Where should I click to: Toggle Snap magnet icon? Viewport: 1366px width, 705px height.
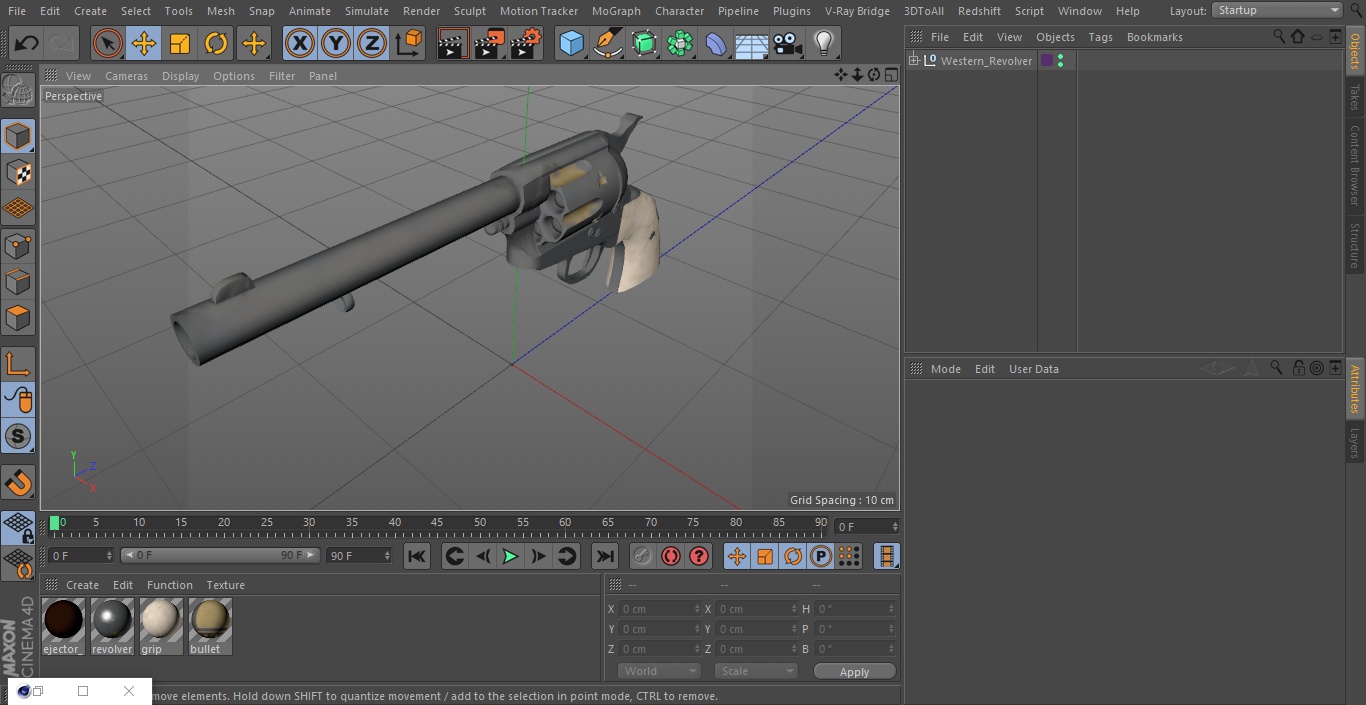(x=18, y=482)
